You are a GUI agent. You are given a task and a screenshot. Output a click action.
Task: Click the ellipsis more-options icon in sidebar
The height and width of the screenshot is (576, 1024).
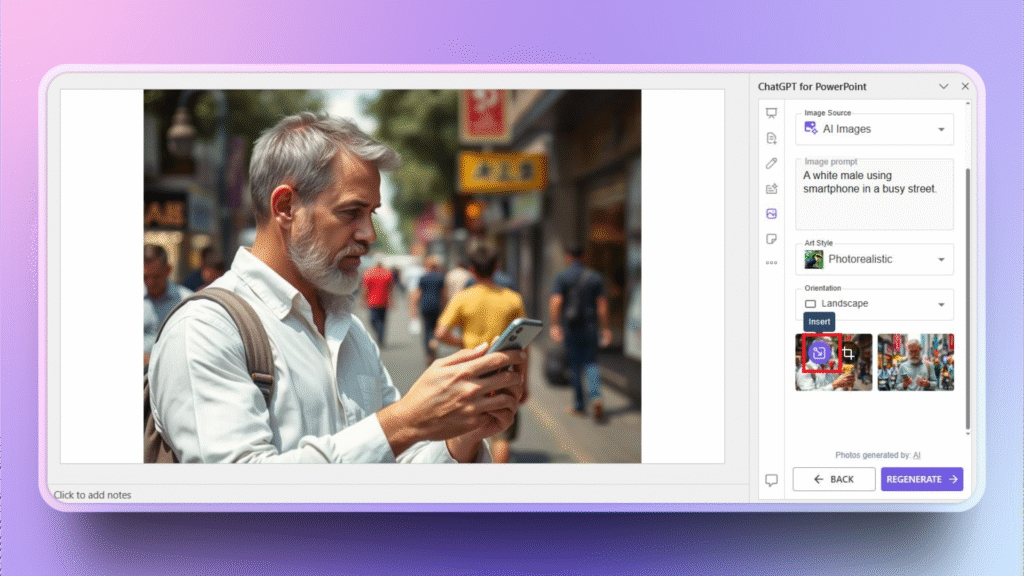pos(771,262)
